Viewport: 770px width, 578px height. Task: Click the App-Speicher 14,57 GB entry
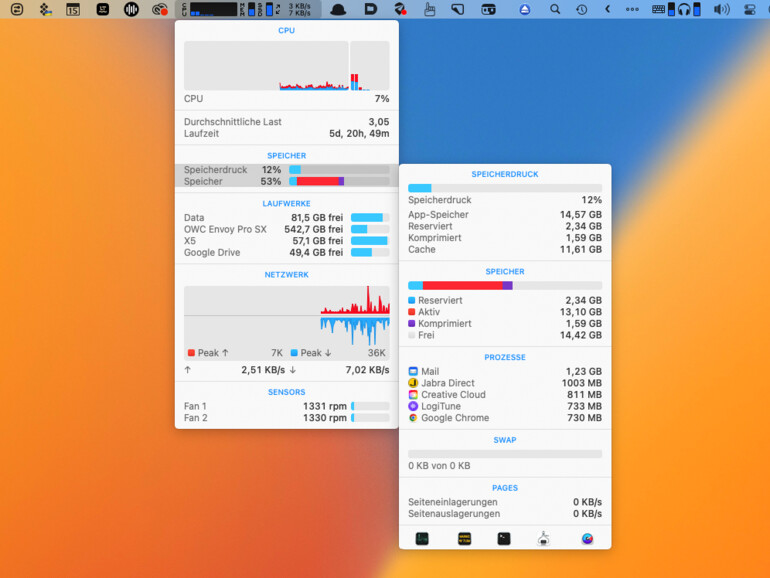505,215
